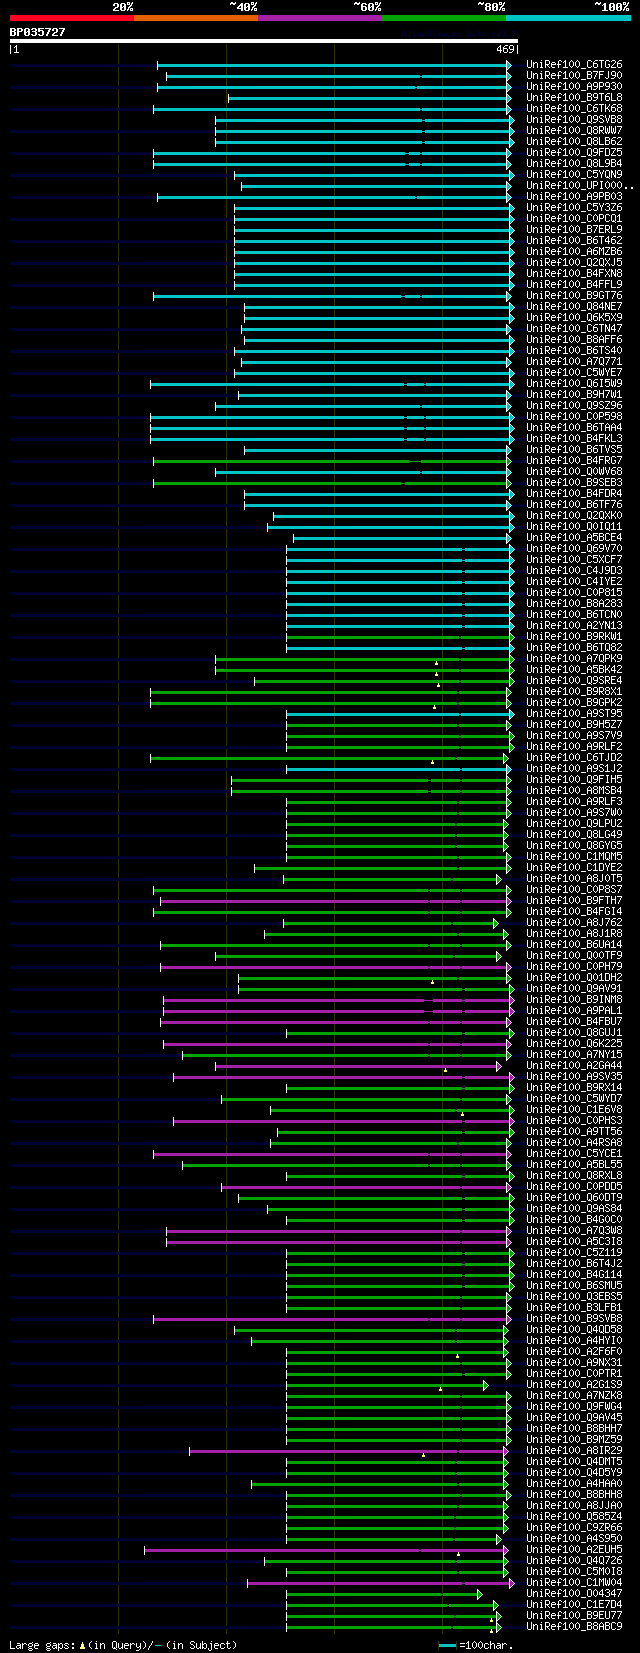This screenshot has width=640, height=1653.
Task: Select the UniRef100_B9INM8 label
Action: click(574, 999)
